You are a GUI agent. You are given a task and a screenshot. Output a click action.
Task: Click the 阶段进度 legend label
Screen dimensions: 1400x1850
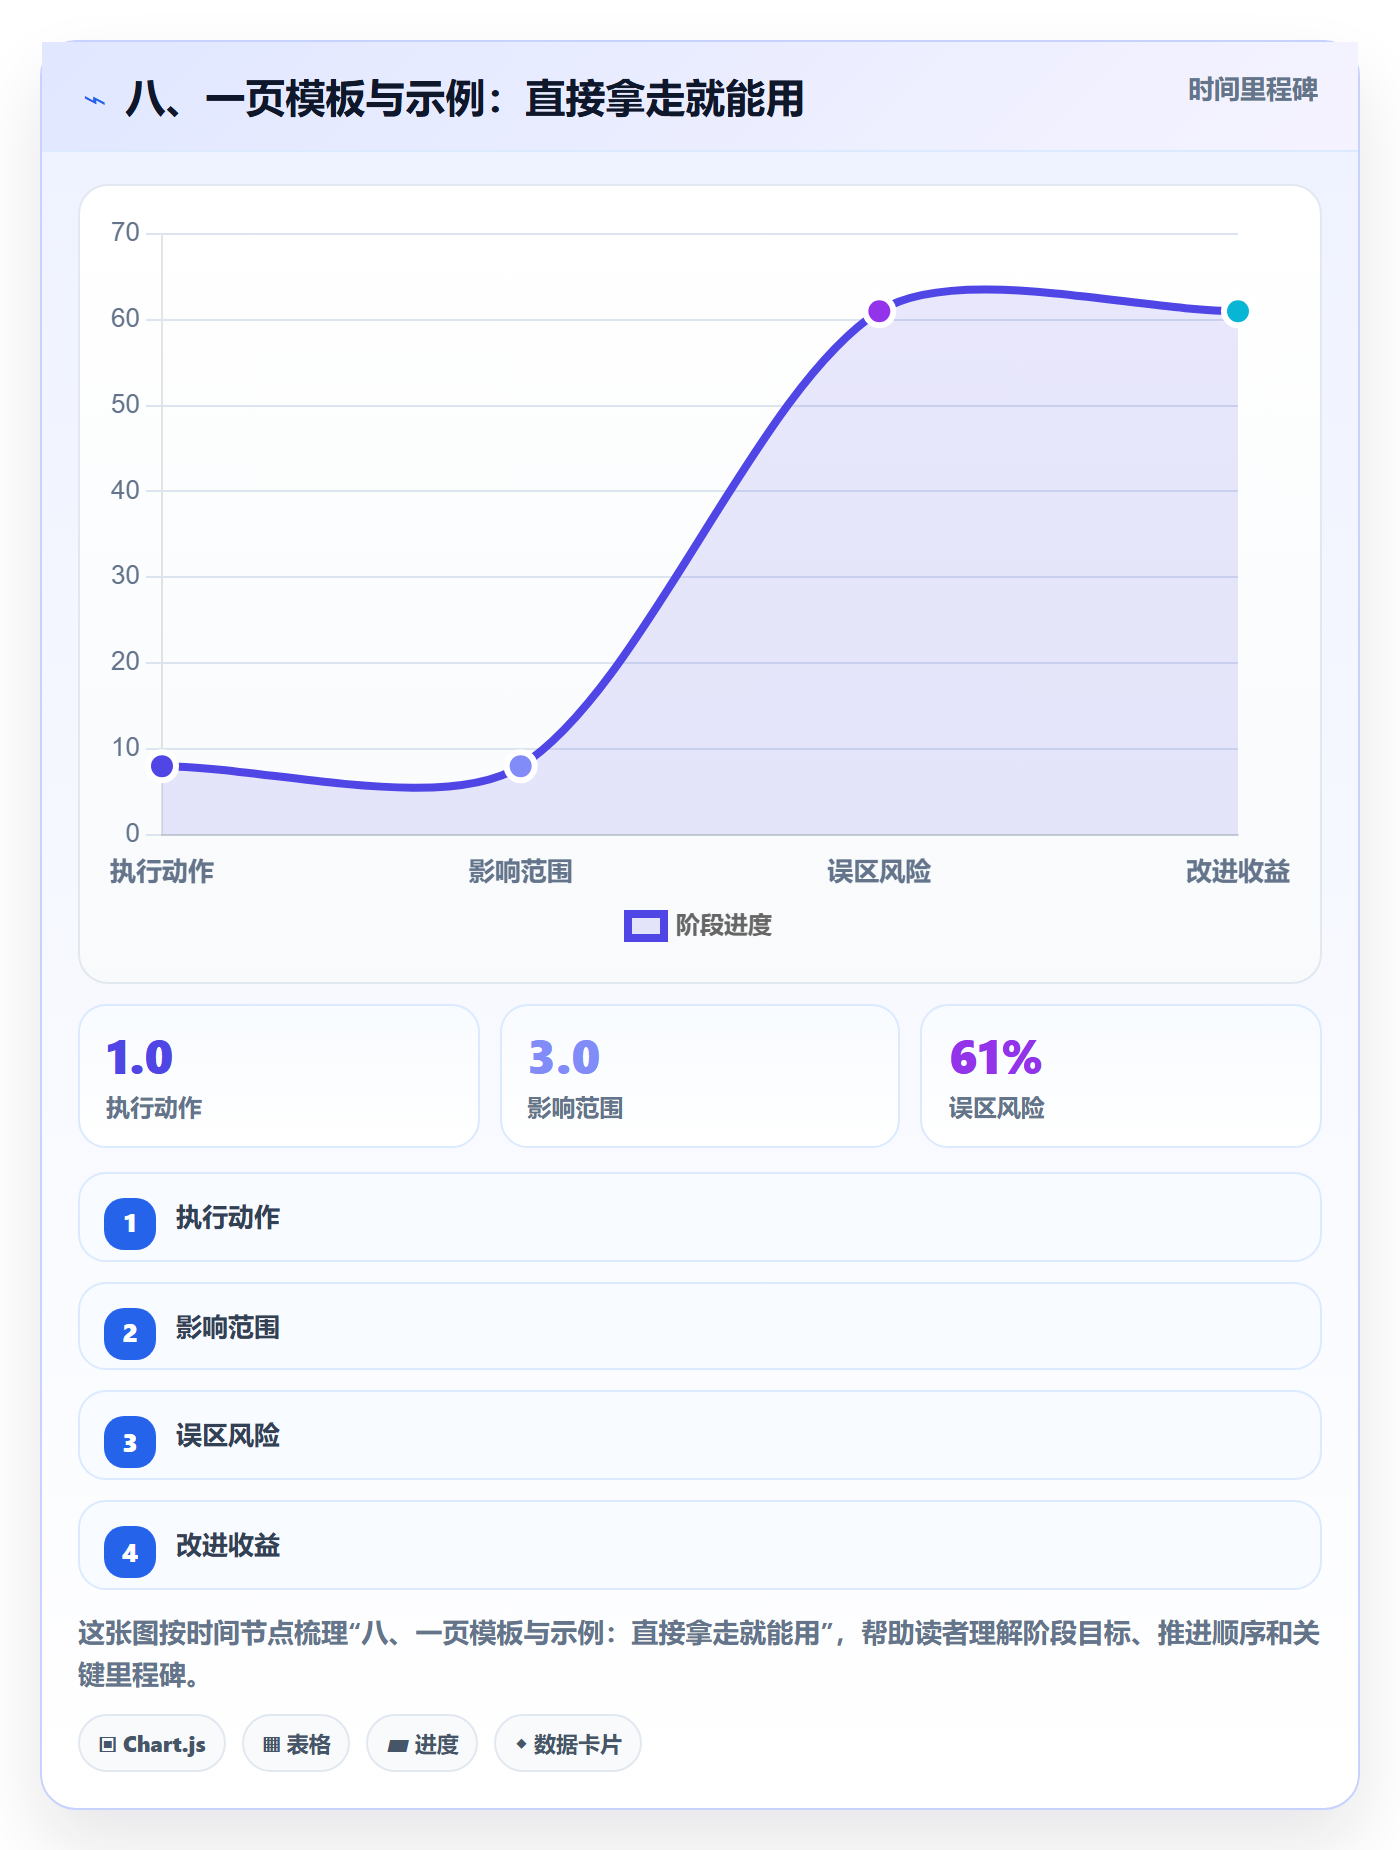tap(724, 926)
